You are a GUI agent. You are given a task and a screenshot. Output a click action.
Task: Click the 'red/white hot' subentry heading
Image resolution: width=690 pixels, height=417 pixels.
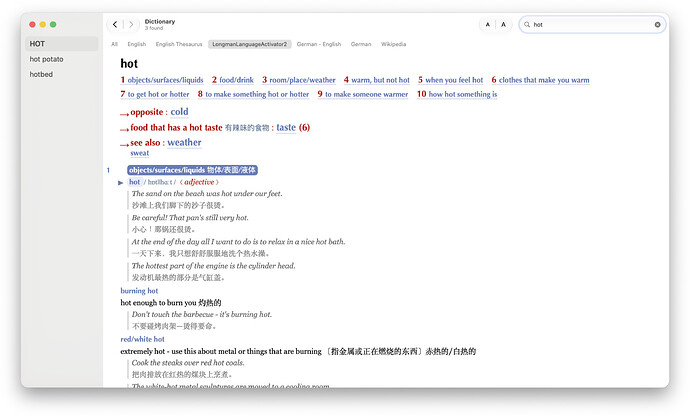coord(142,339)
